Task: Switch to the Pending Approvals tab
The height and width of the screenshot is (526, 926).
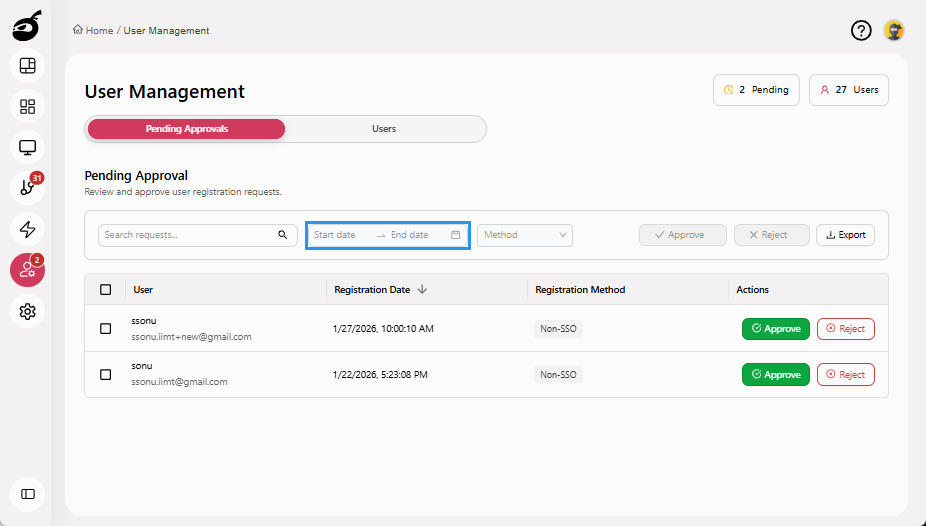Action: click(187, 129)
